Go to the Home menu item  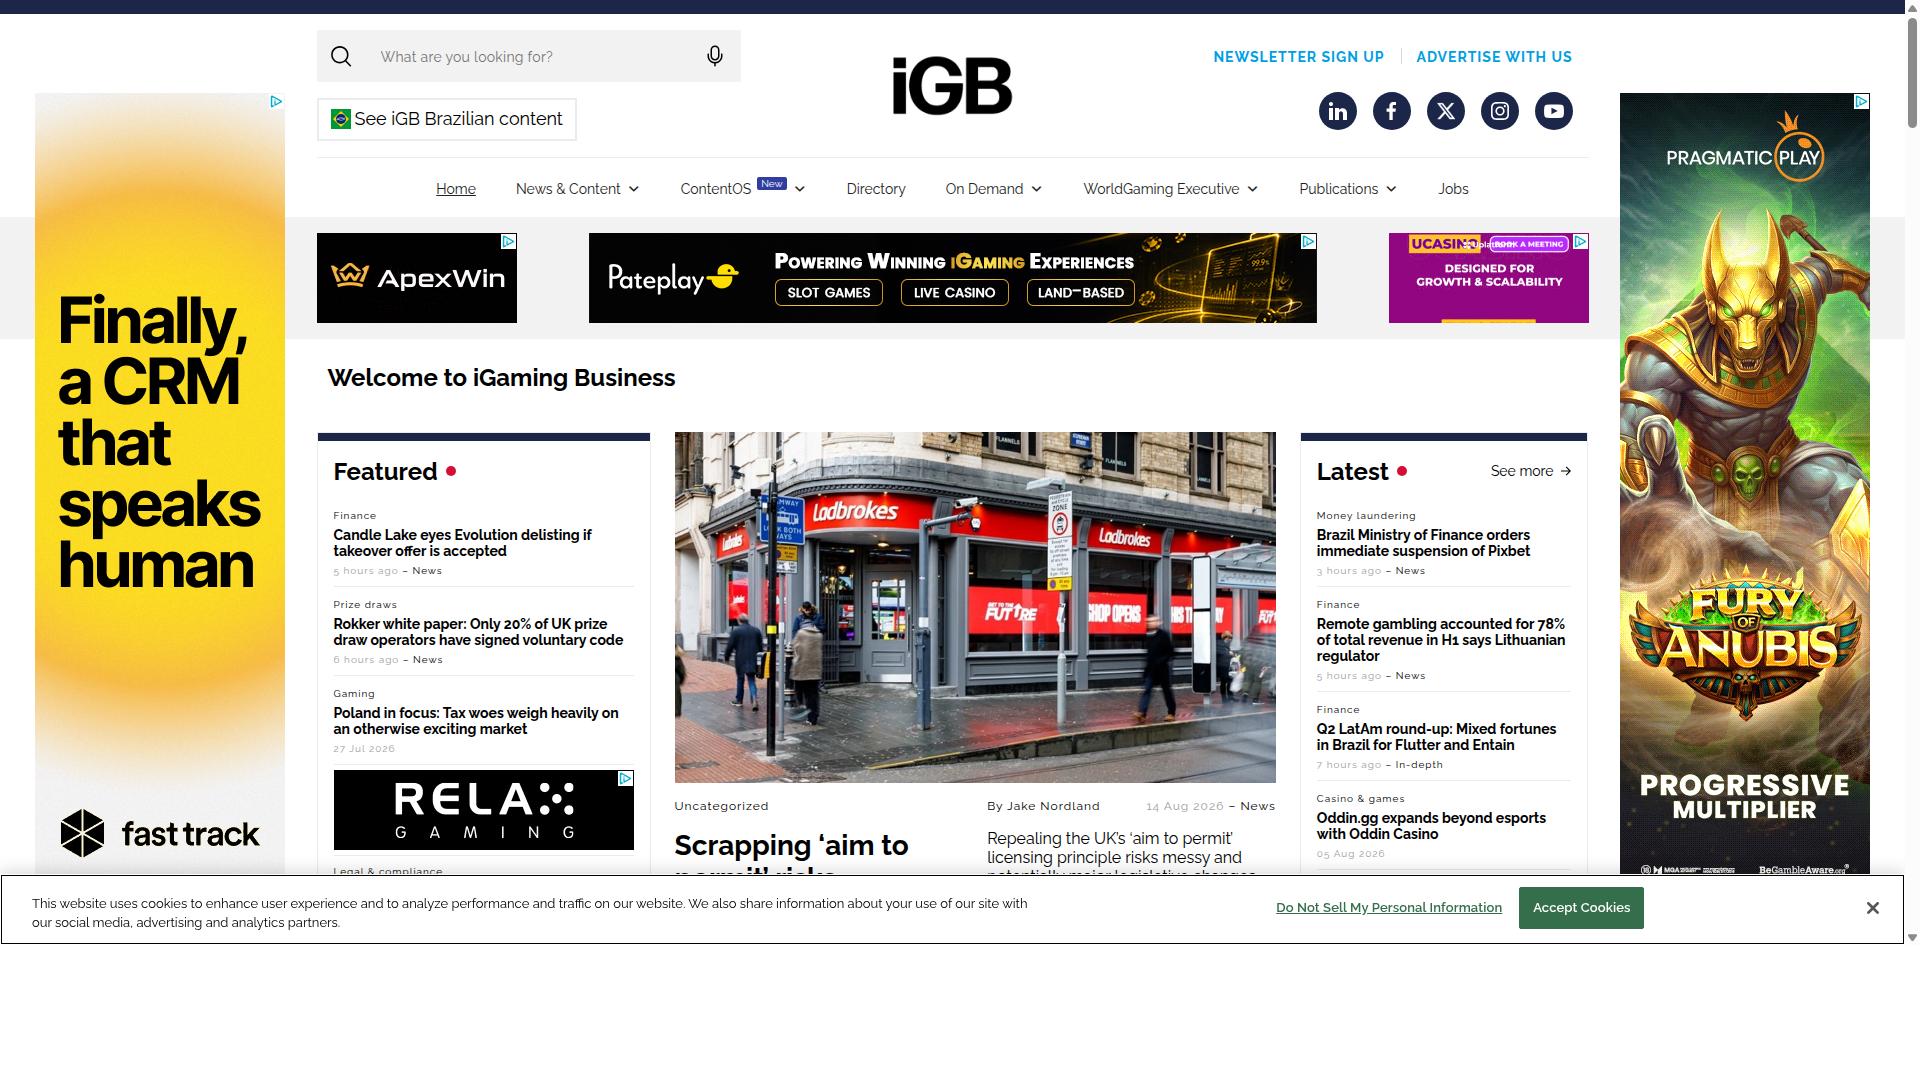(x=456, y=189)
